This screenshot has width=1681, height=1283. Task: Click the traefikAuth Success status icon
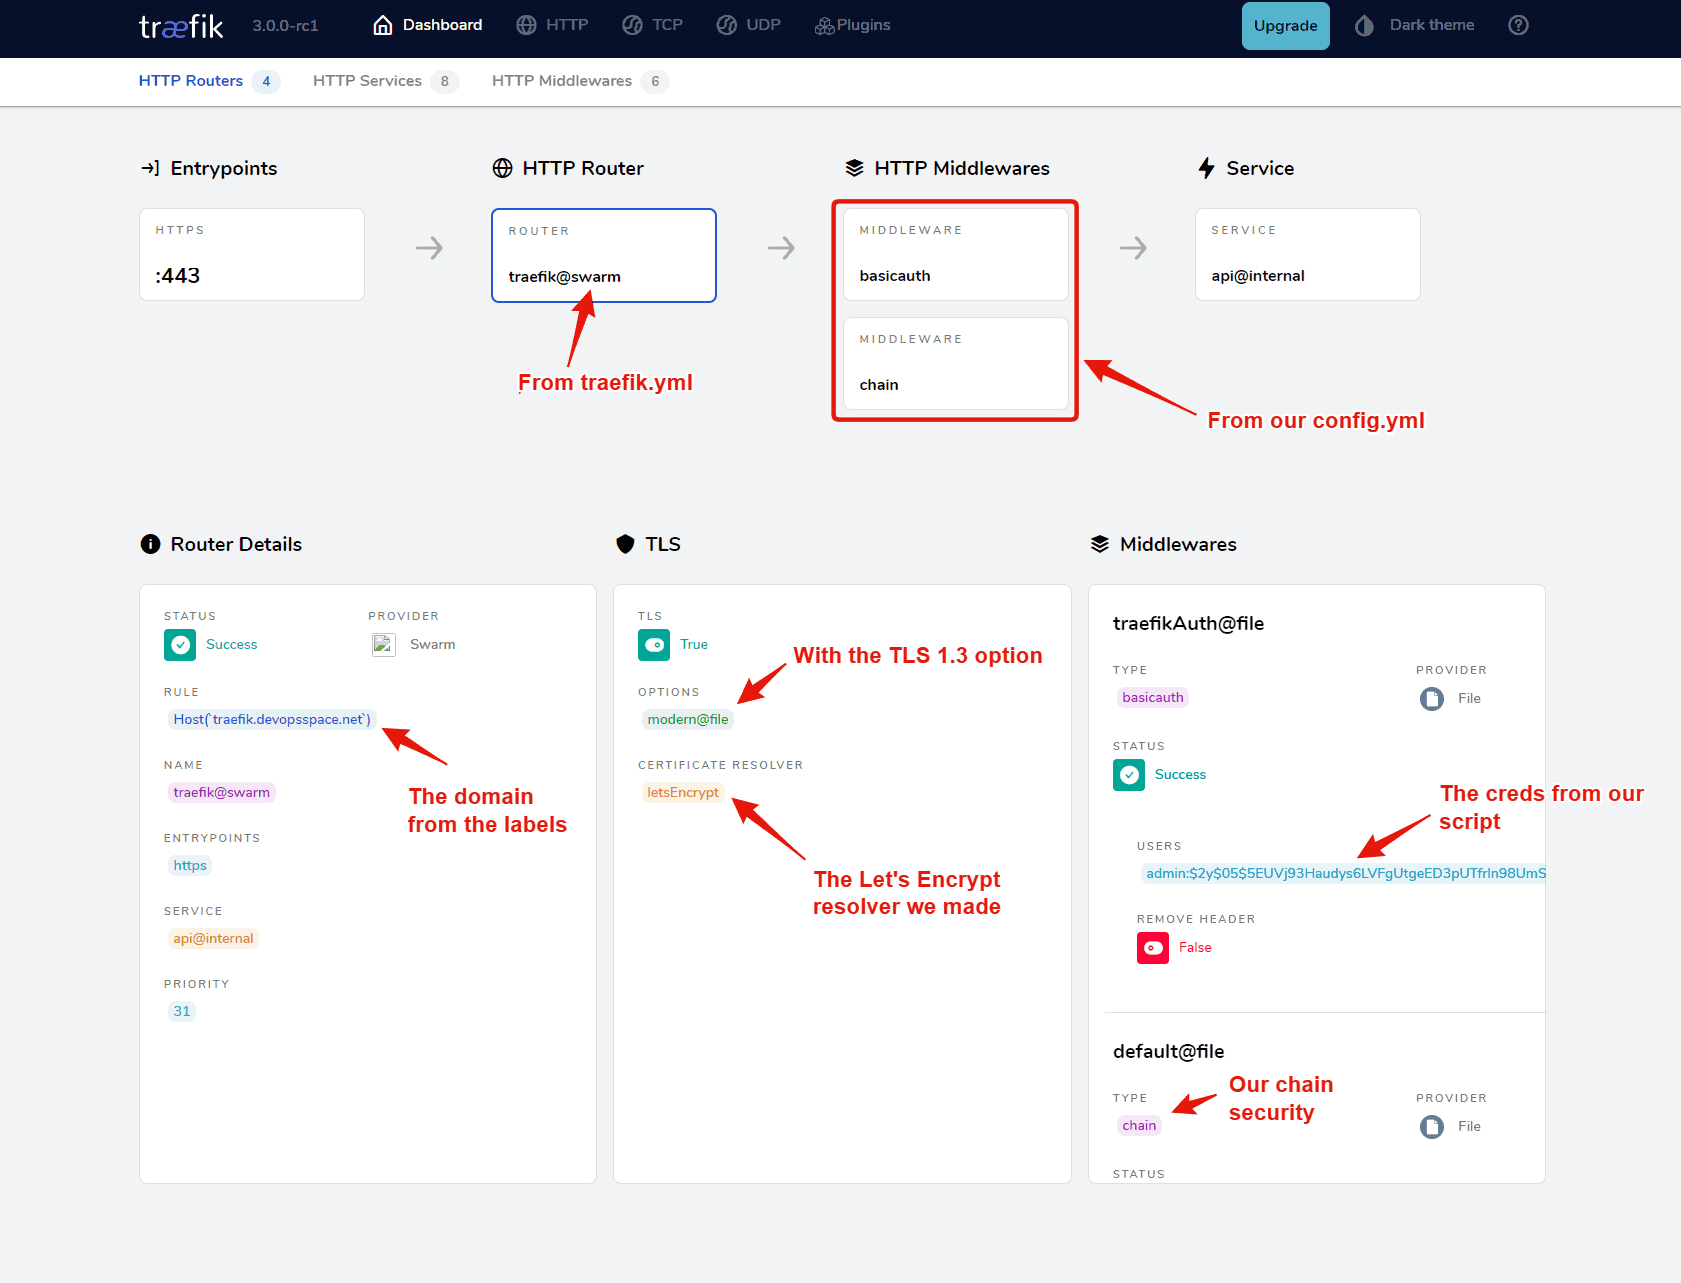(x=1129, y=775)
